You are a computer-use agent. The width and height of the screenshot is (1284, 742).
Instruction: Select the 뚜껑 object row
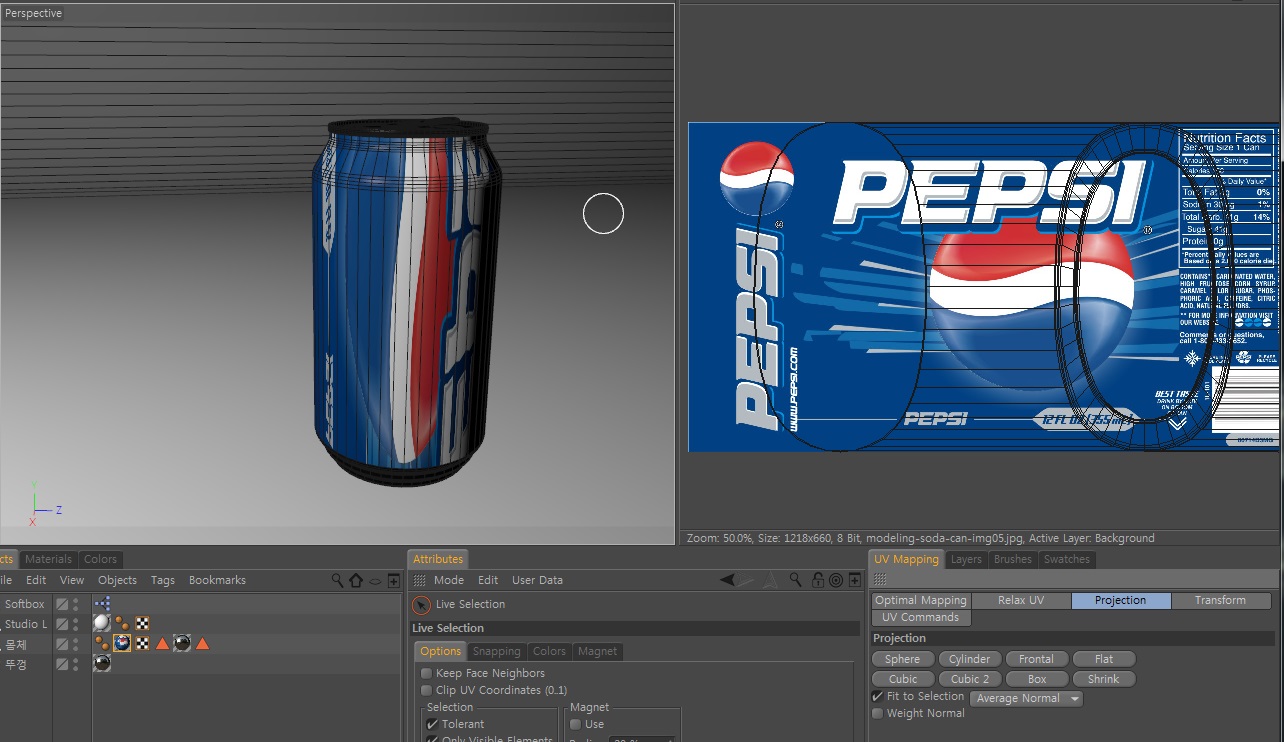pos(17,663)
